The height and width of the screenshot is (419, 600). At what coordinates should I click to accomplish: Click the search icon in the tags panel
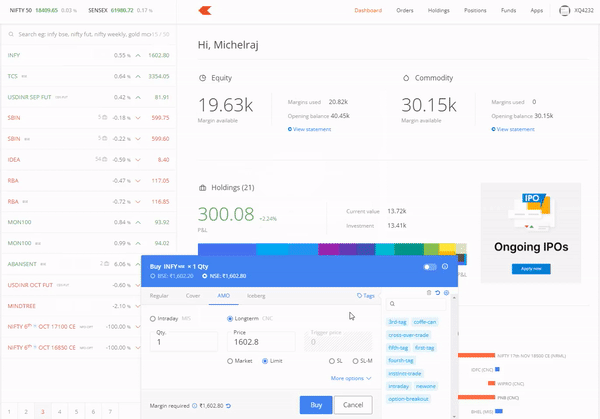tap(392, 304)
